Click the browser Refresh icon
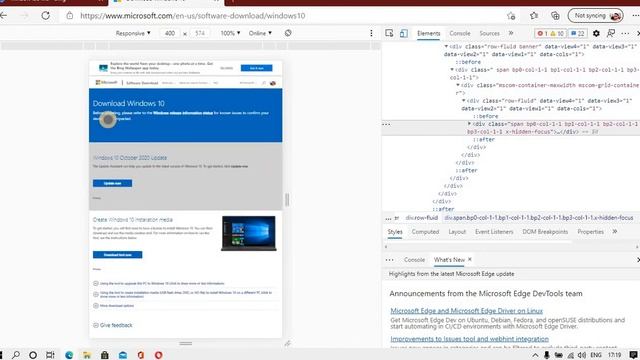Image resolution: width=640 pixels, height=360 pixels. click(46, 16)
